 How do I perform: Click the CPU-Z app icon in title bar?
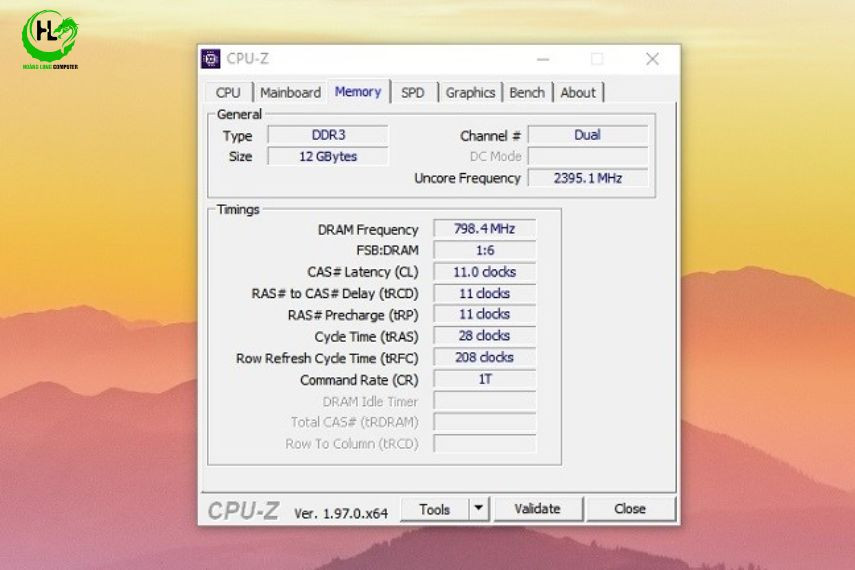tap(210, 59)
